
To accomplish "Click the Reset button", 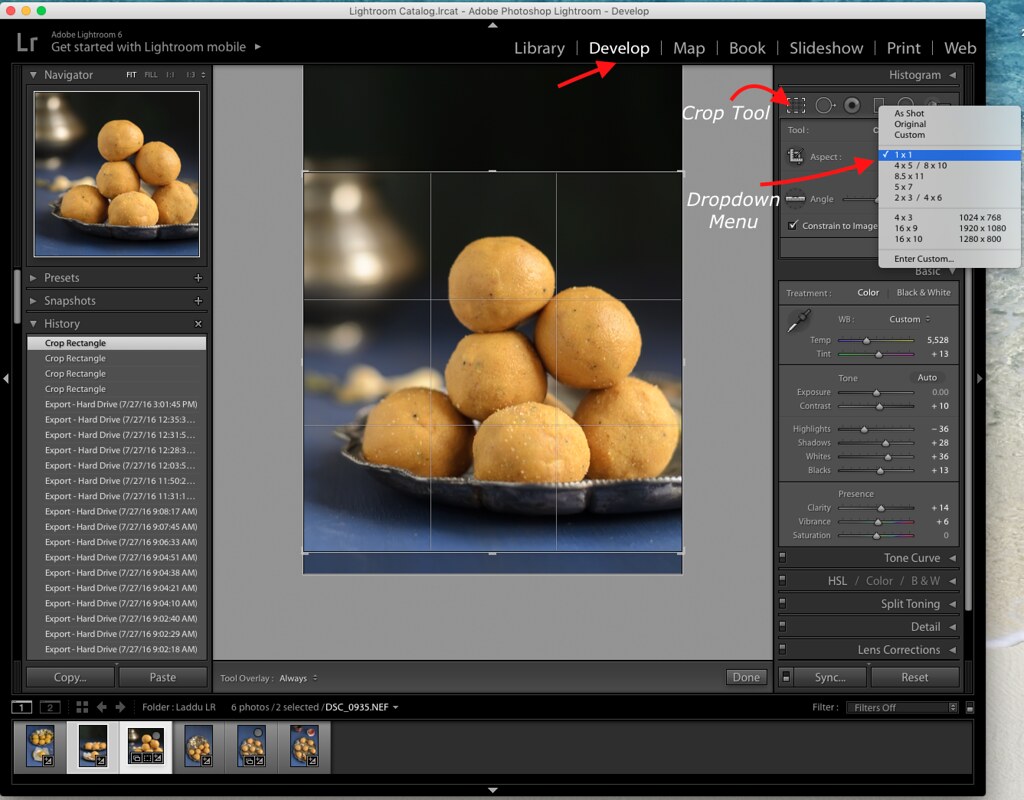I will pos(914,677).
